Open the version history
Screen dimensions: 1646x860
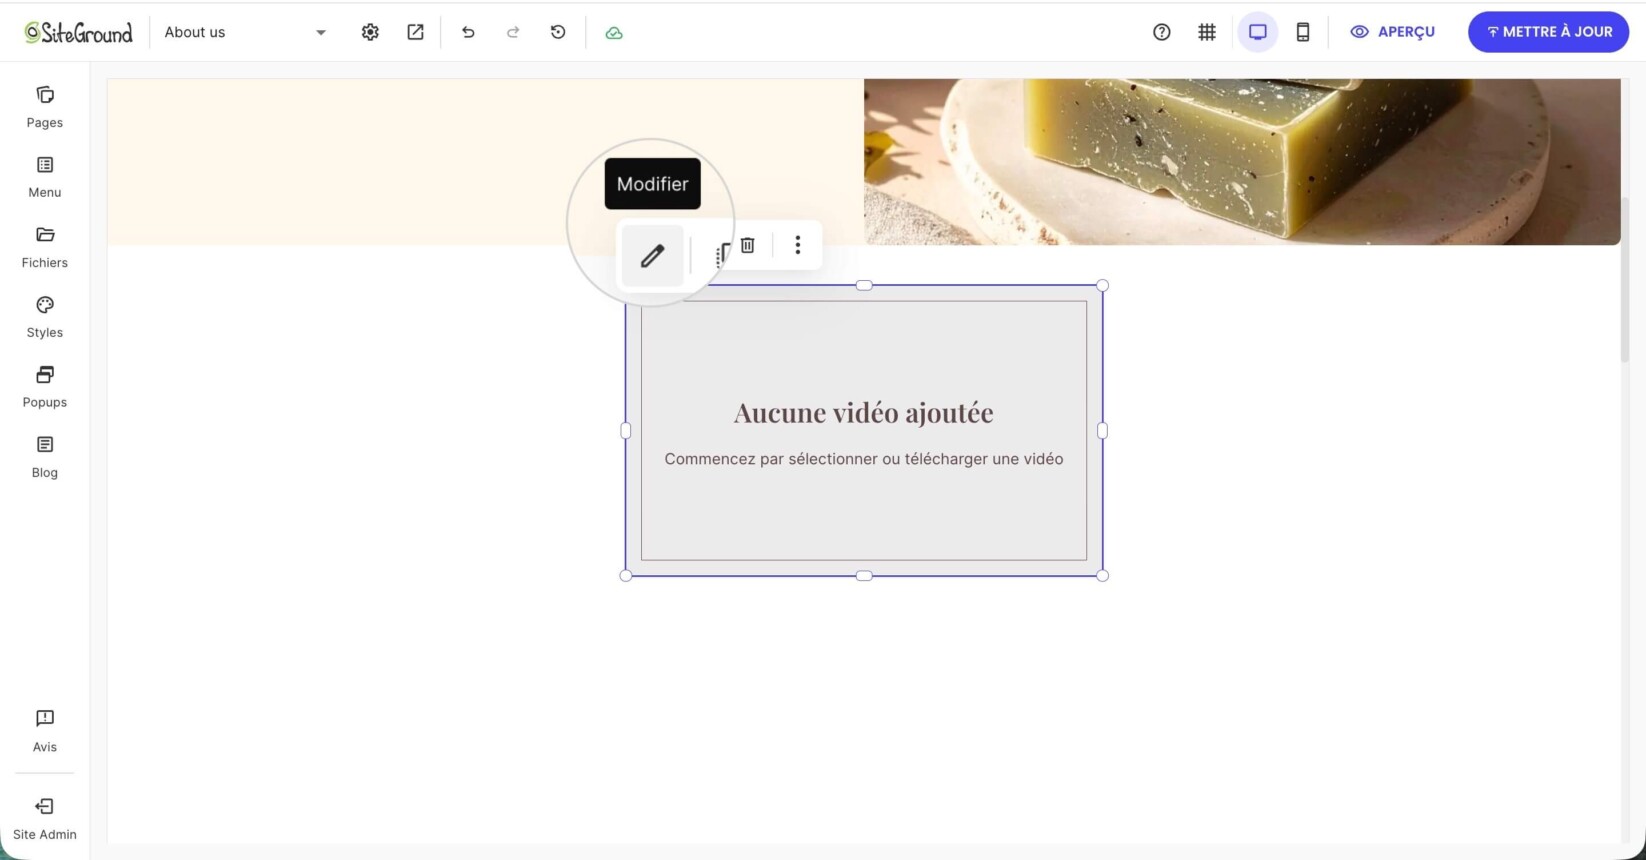pyautogui.click(x=558, y=32)
